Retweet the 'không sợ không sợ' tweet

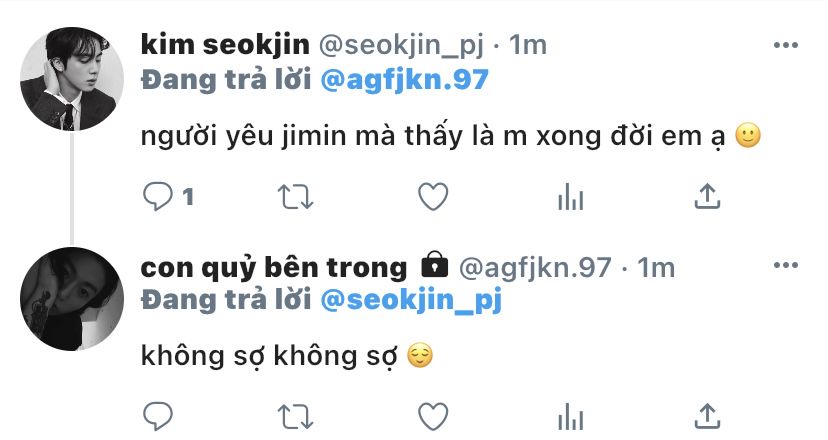(296, 417)
